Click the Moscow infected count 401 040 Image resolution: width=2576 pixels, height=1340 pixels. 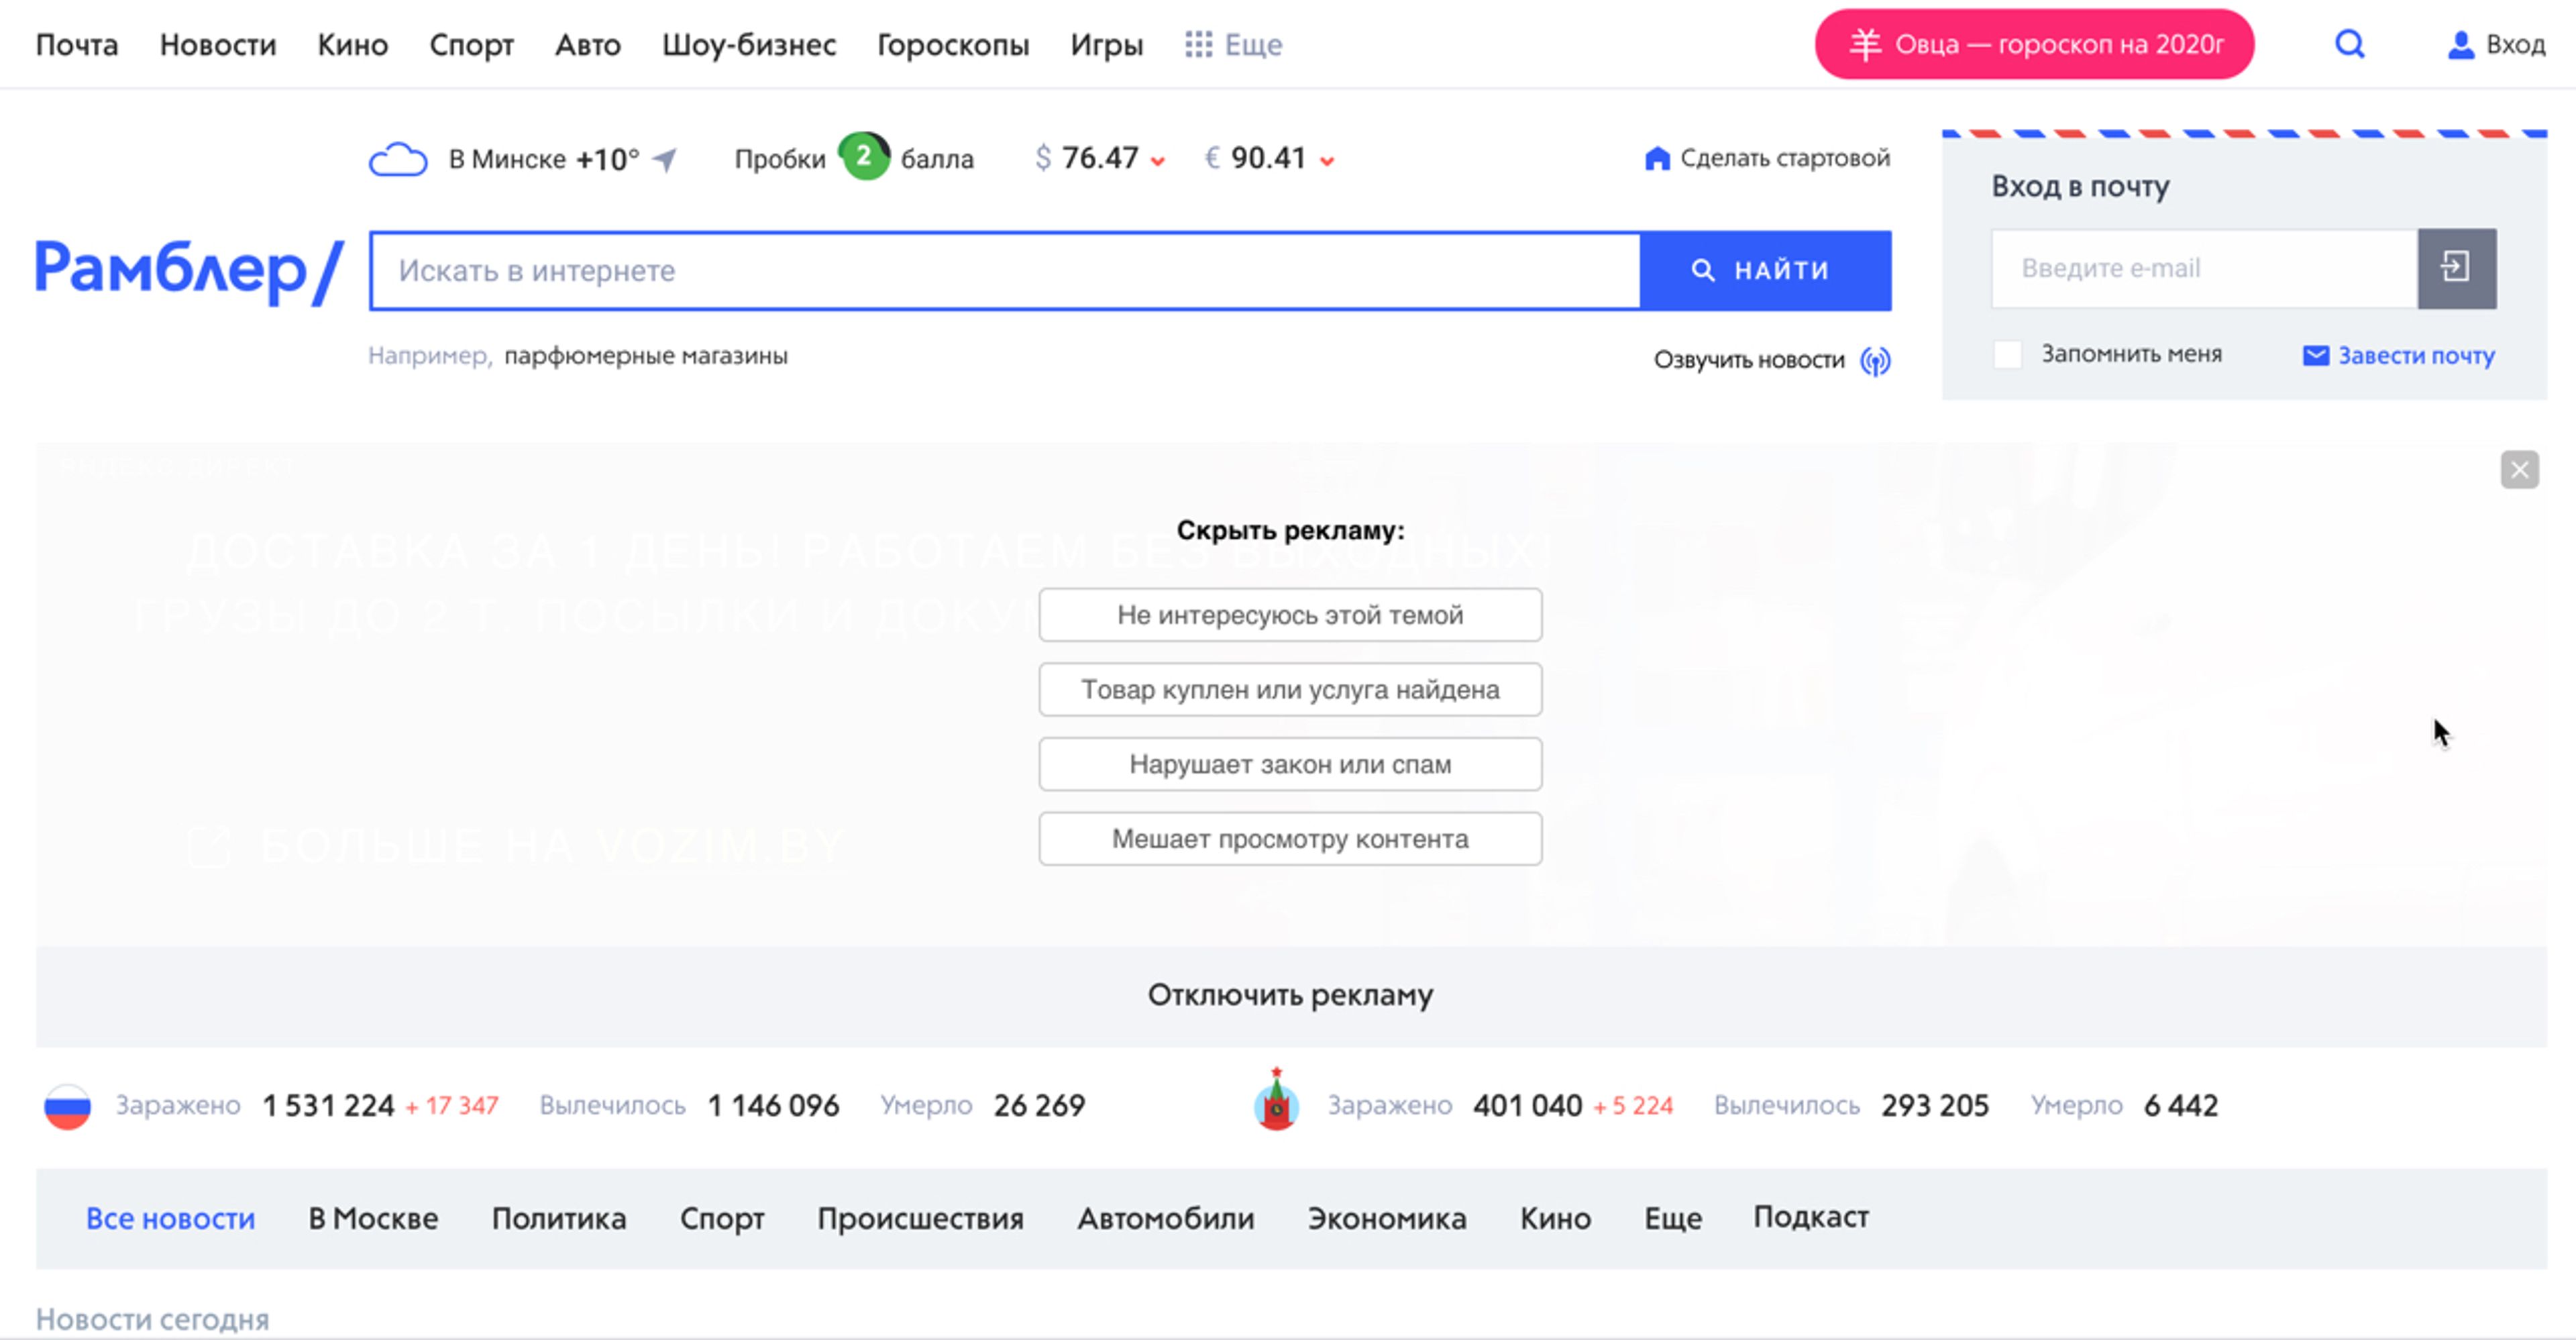tap(1527, 1106)
